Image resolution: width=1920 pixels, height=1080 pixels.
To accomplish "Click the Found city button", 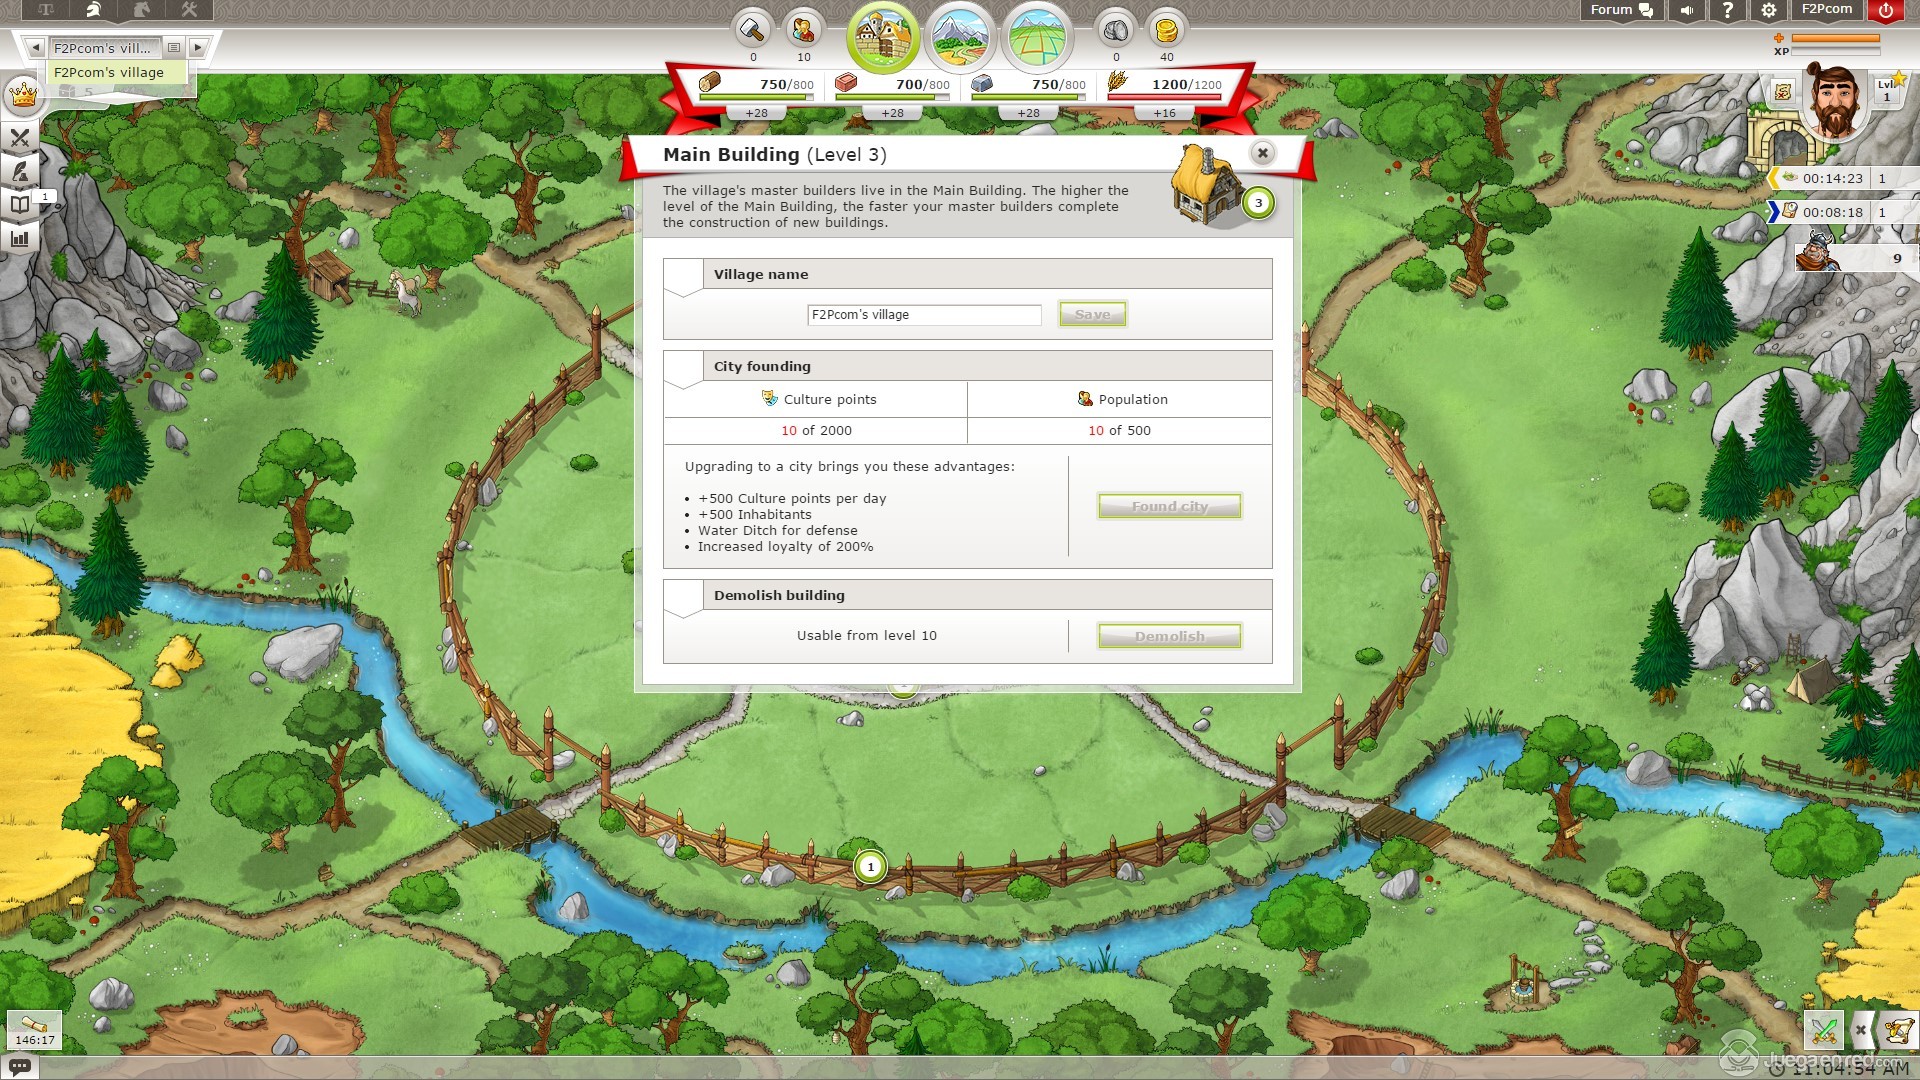I will [x=1169, y=506].
